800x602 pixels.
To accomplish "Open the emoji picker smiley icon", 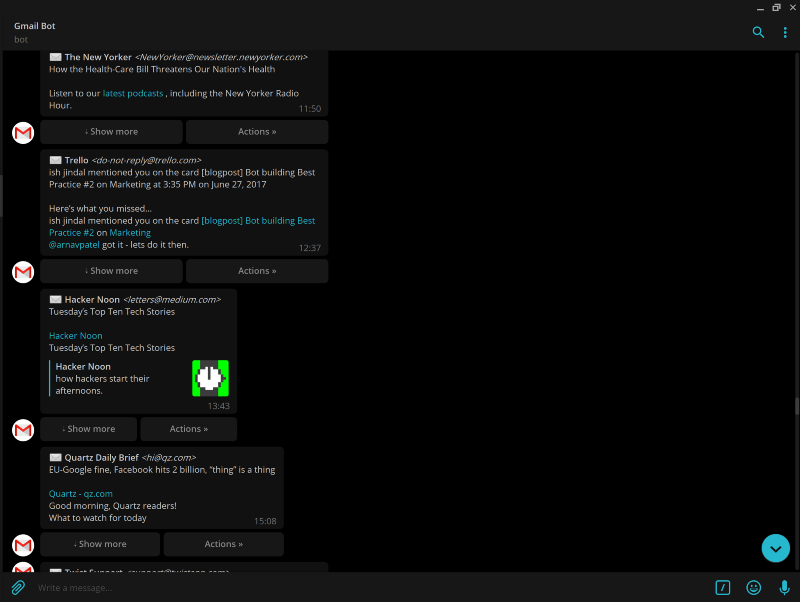I will (x=754, y=588).
